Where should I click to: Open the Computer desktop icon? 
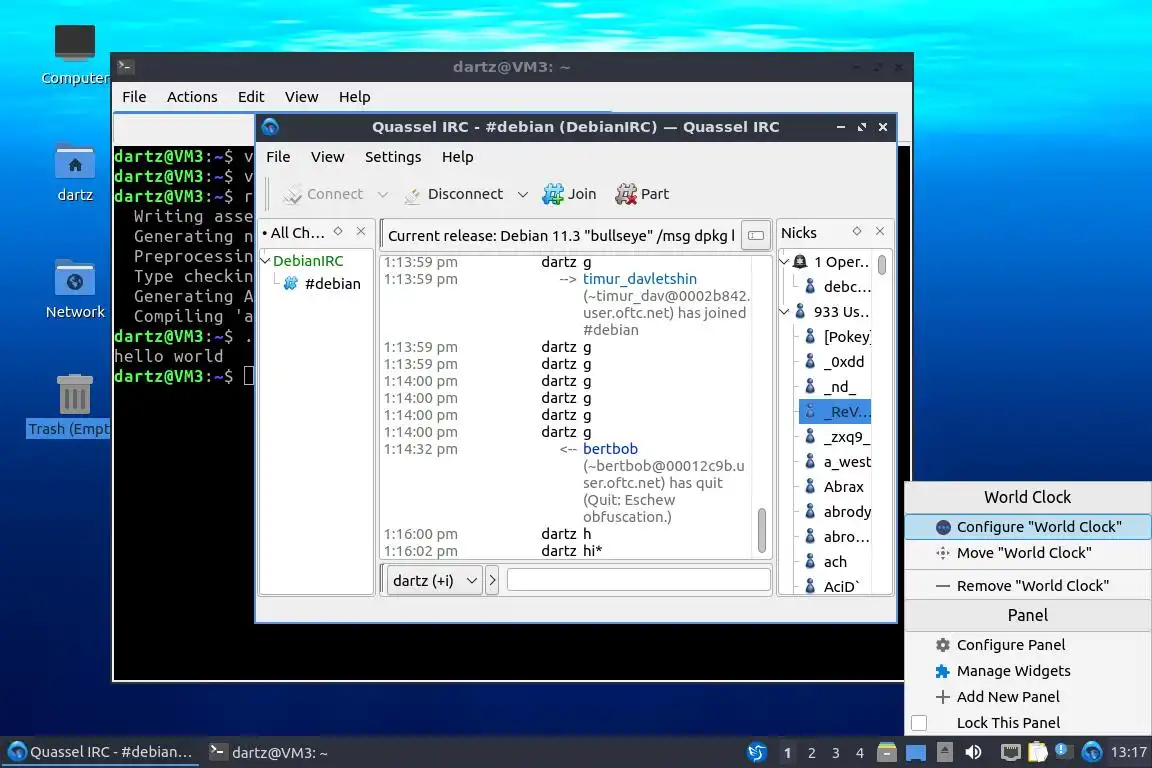tap(75, 55)
